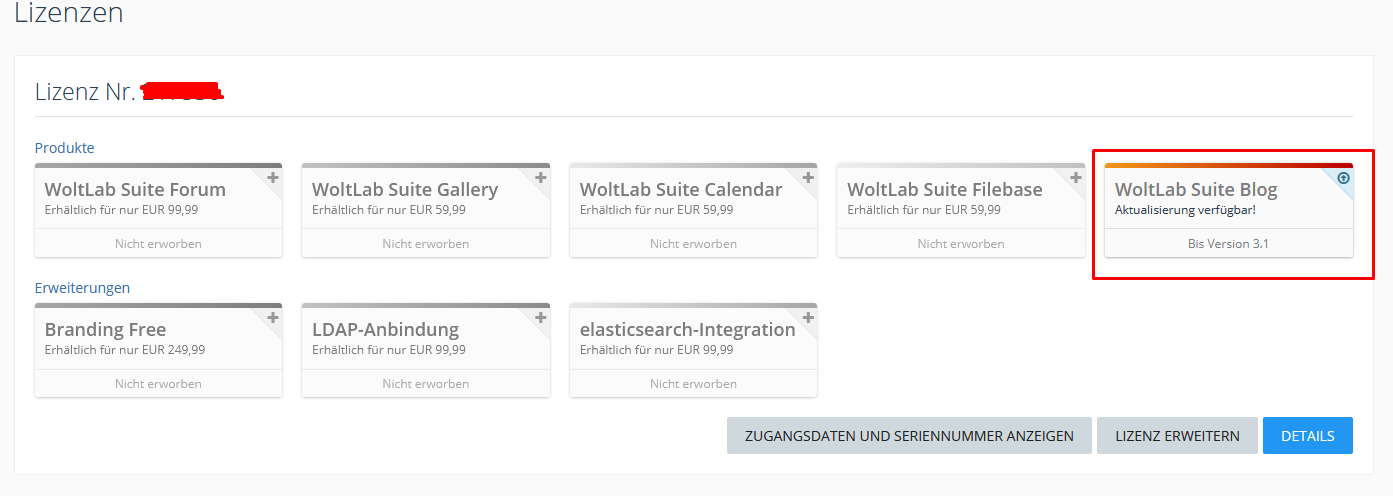Viewport: 1393px width, 496px height.
Task: Click the Produkte section heading
Action: 64,148
